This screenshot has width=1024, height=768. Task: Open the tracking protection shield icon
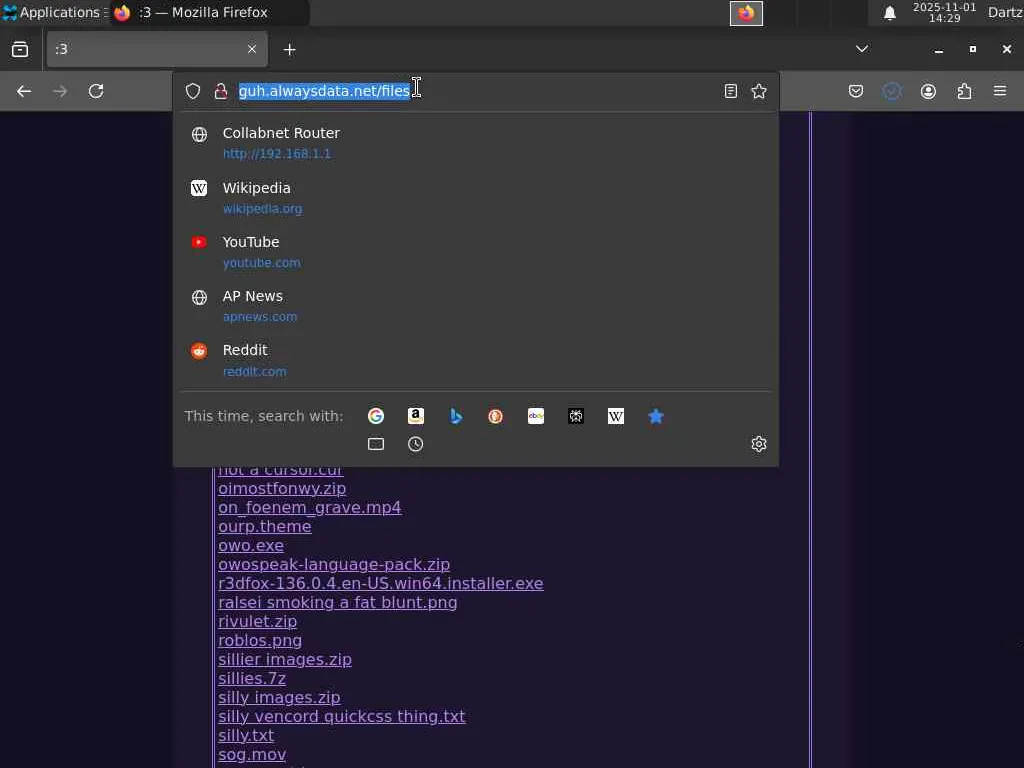[193, 91]
